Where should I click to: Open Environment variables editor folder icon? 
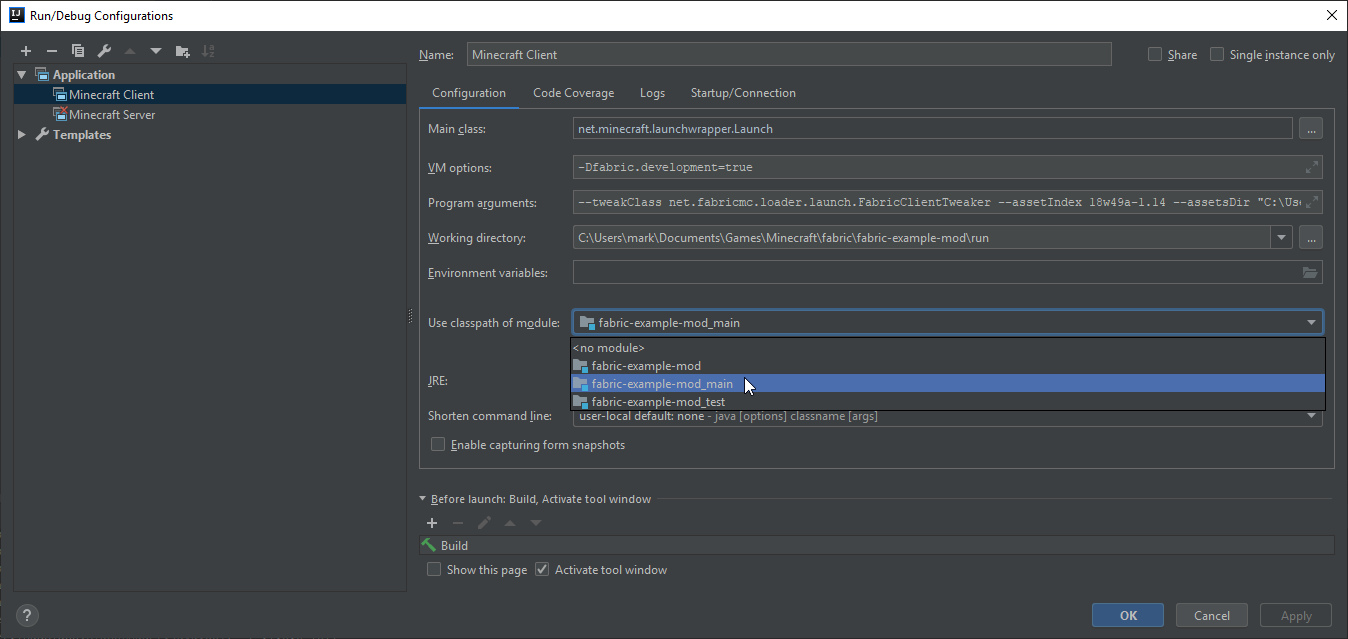pos(1310,272)
